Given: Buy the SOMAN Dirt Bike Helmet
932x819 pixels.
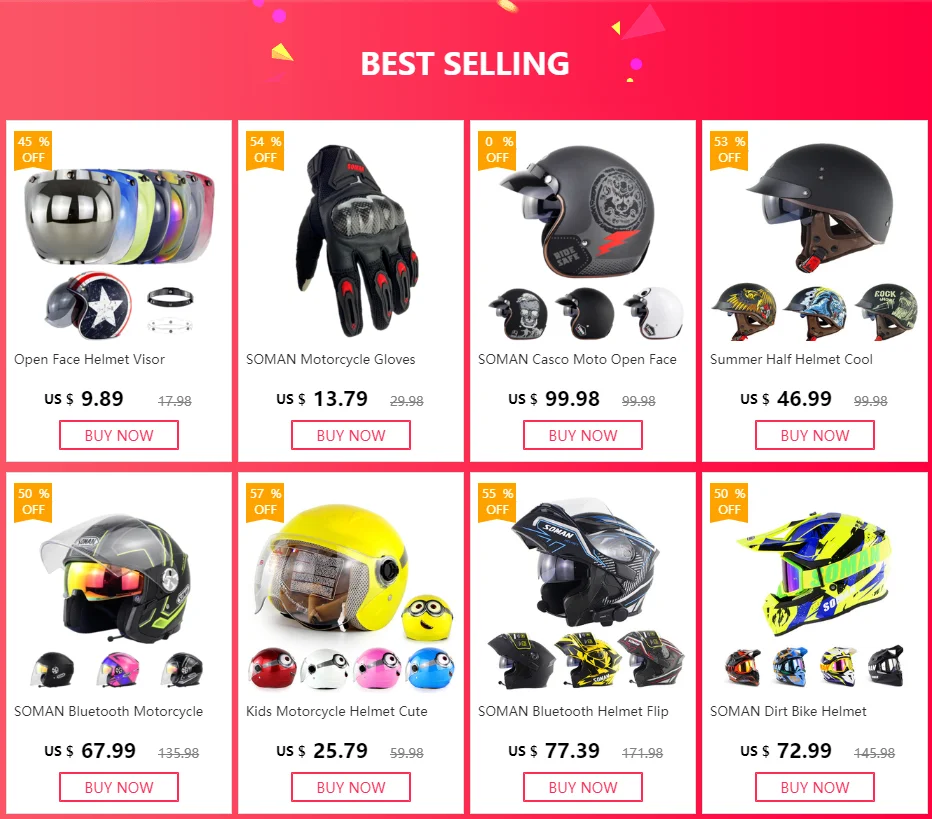Looking at the screenshot, I should (815, 787).
